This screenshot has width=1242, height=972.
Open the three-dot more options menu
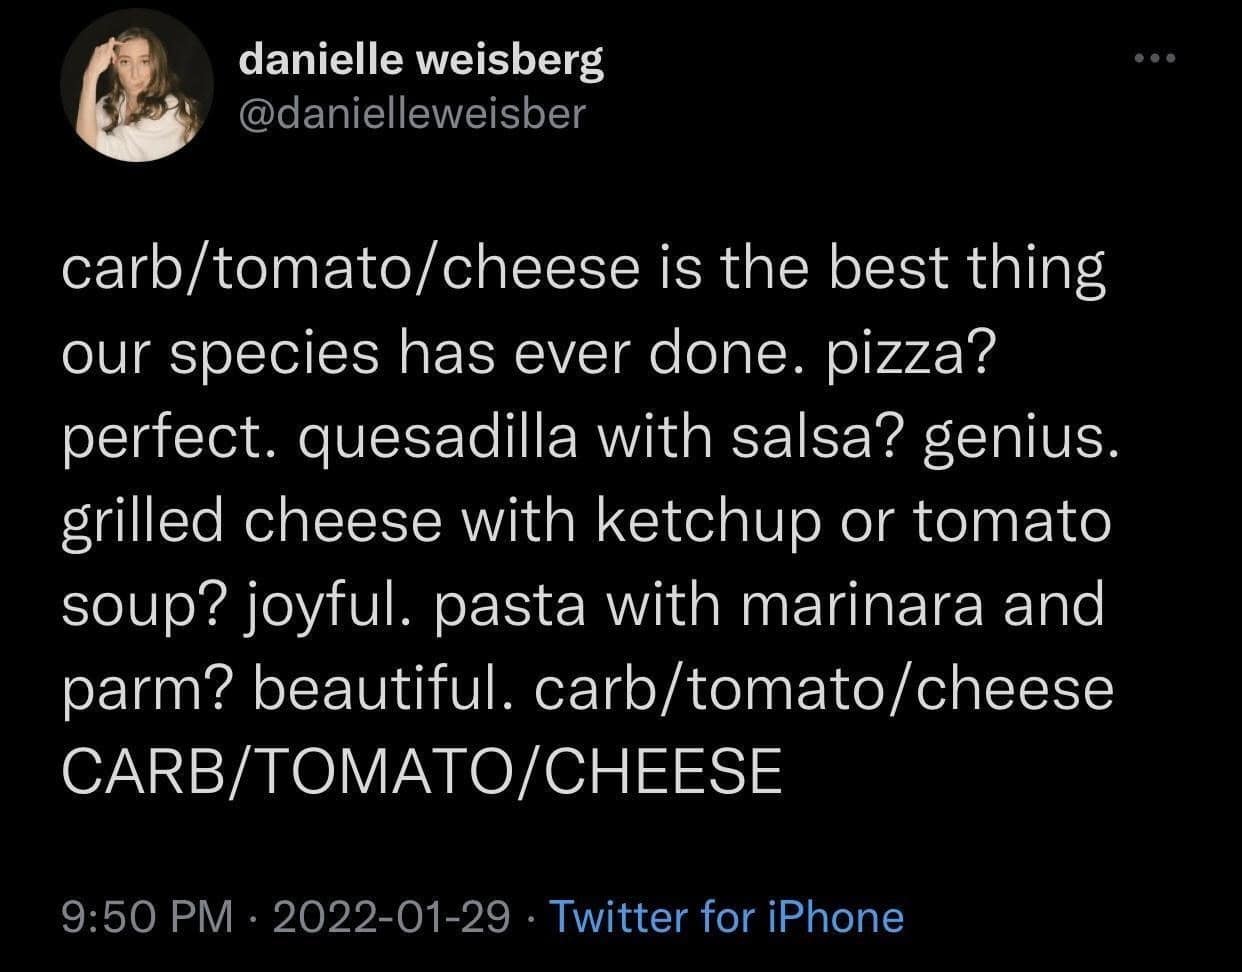(x=1157, y=58)
